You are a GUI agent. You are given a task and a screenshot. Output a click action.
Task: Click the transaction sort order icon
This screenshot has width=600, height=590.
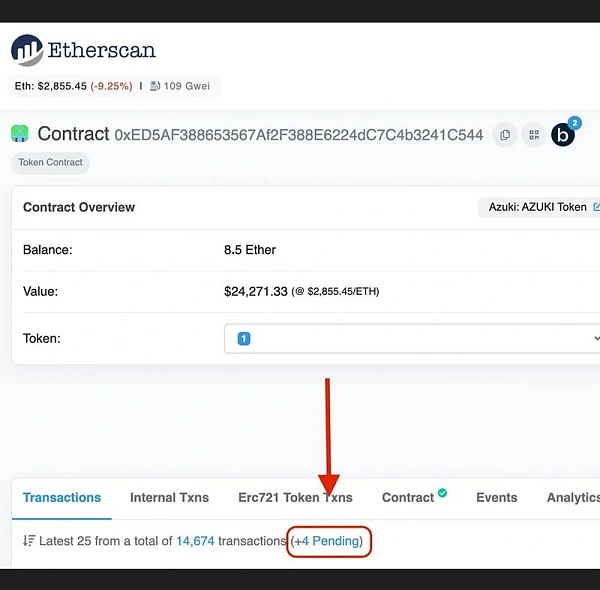(28, 541)
